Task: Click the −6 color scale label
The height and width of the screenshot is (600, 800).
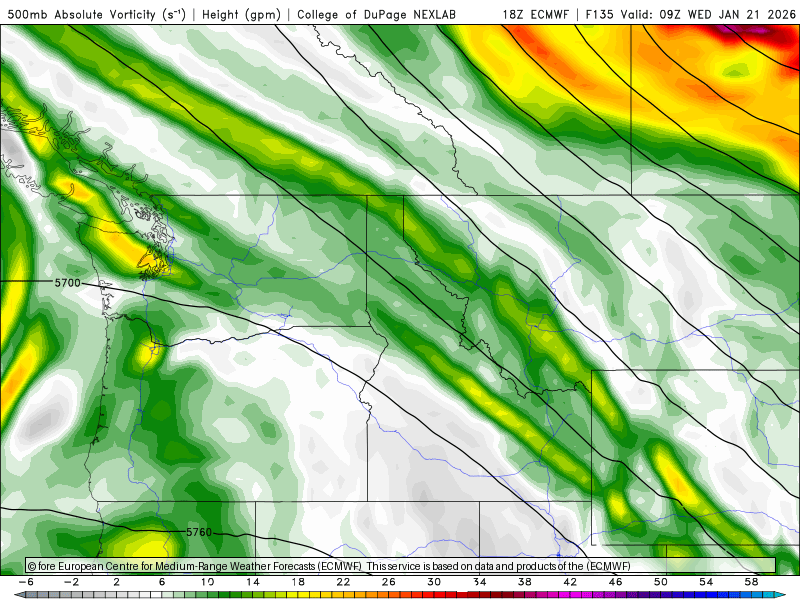Action: 26,582
